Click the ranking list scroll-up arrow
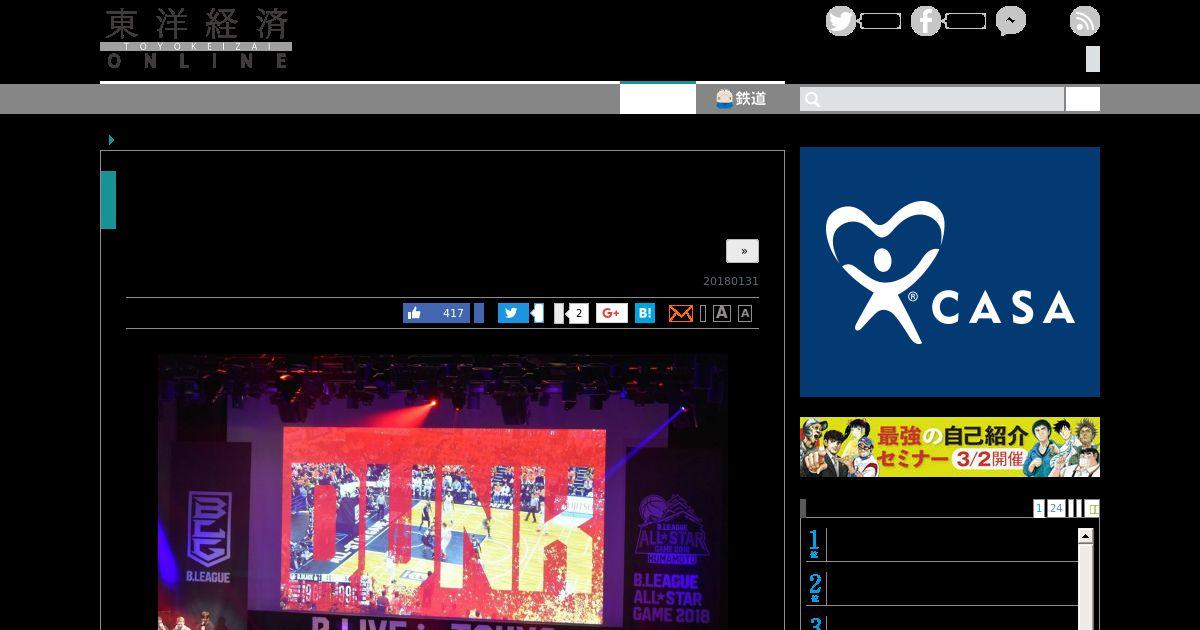 point(1085,537)
